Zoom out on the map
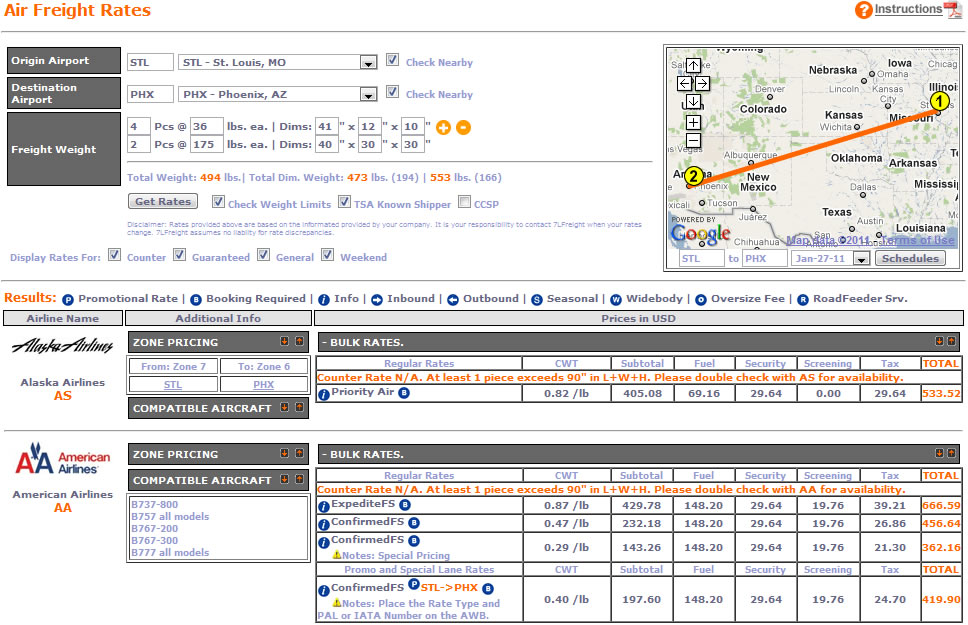 693,140
